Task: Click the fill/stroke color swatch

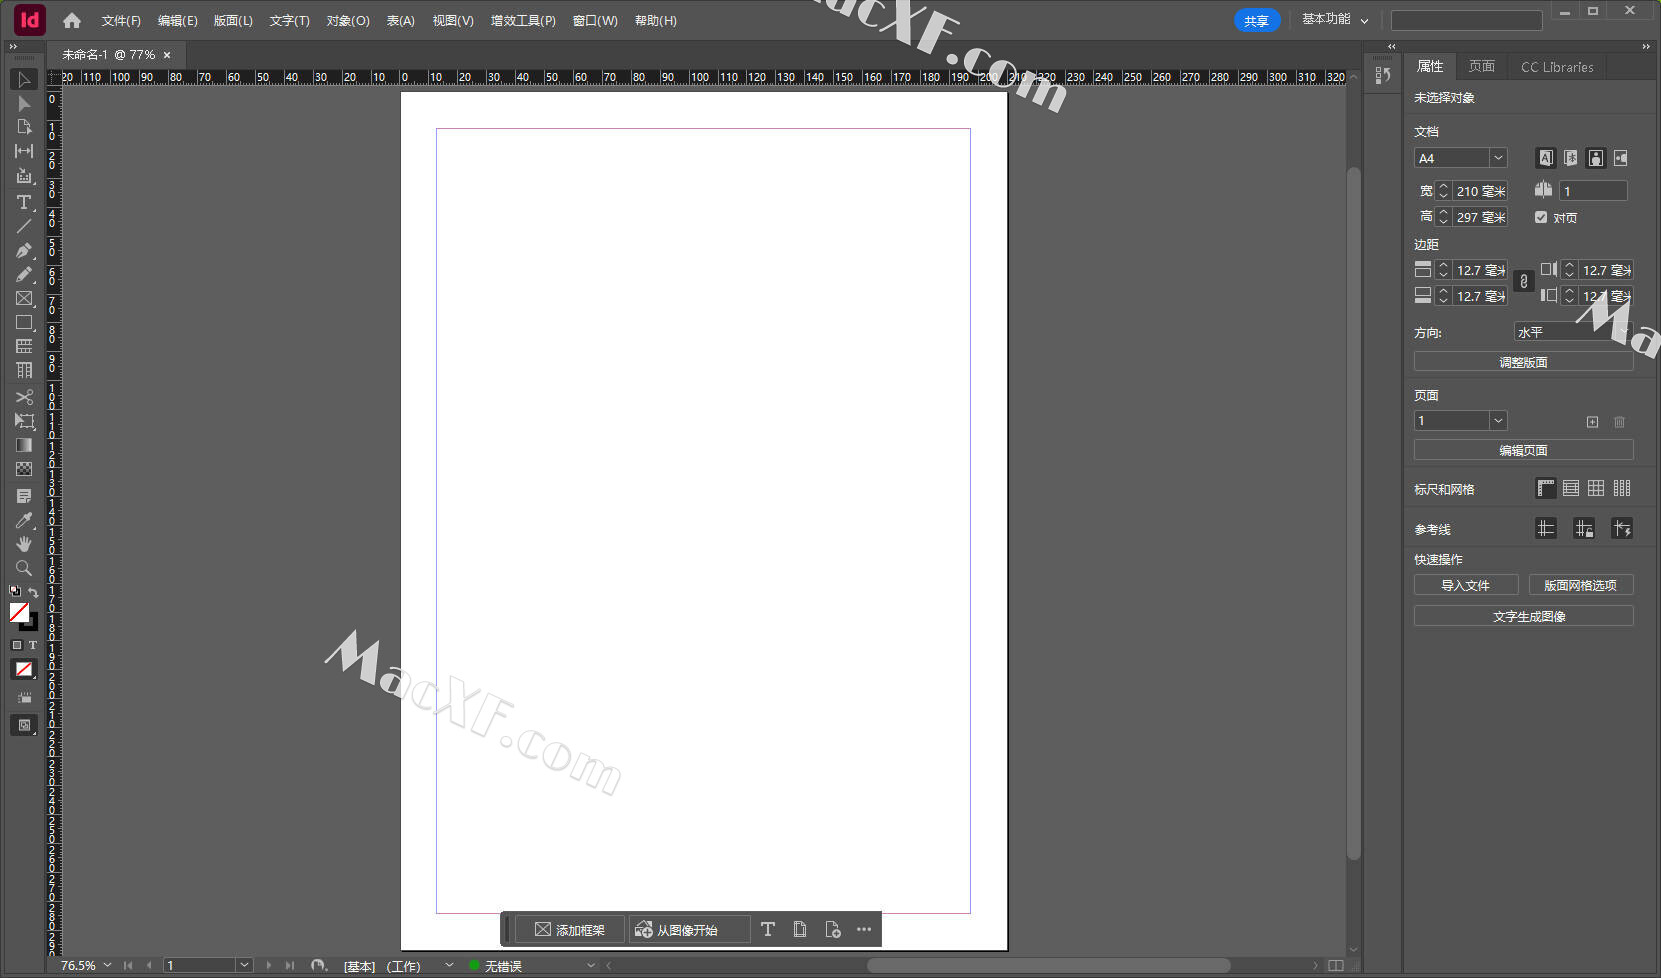Action: tap(20, 612)
